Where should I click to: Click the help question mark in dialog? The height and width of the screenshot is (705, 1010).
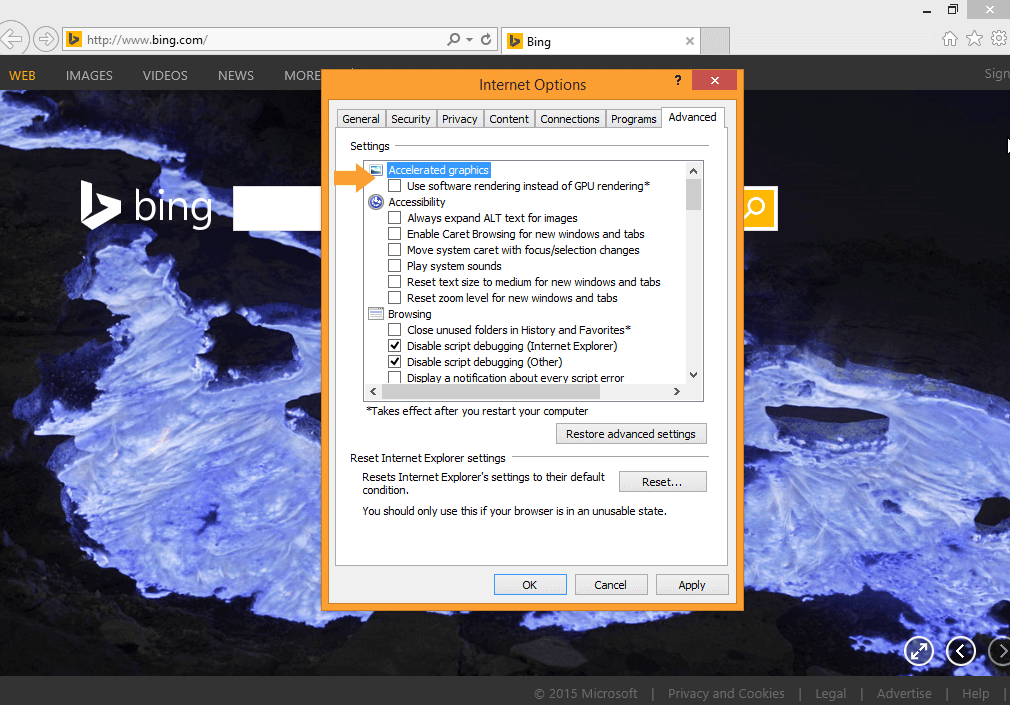tap(678, 80)
